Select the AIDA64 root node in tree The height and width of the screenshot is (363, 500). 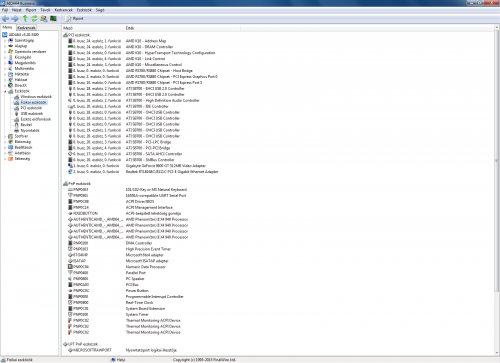(21, 35)
